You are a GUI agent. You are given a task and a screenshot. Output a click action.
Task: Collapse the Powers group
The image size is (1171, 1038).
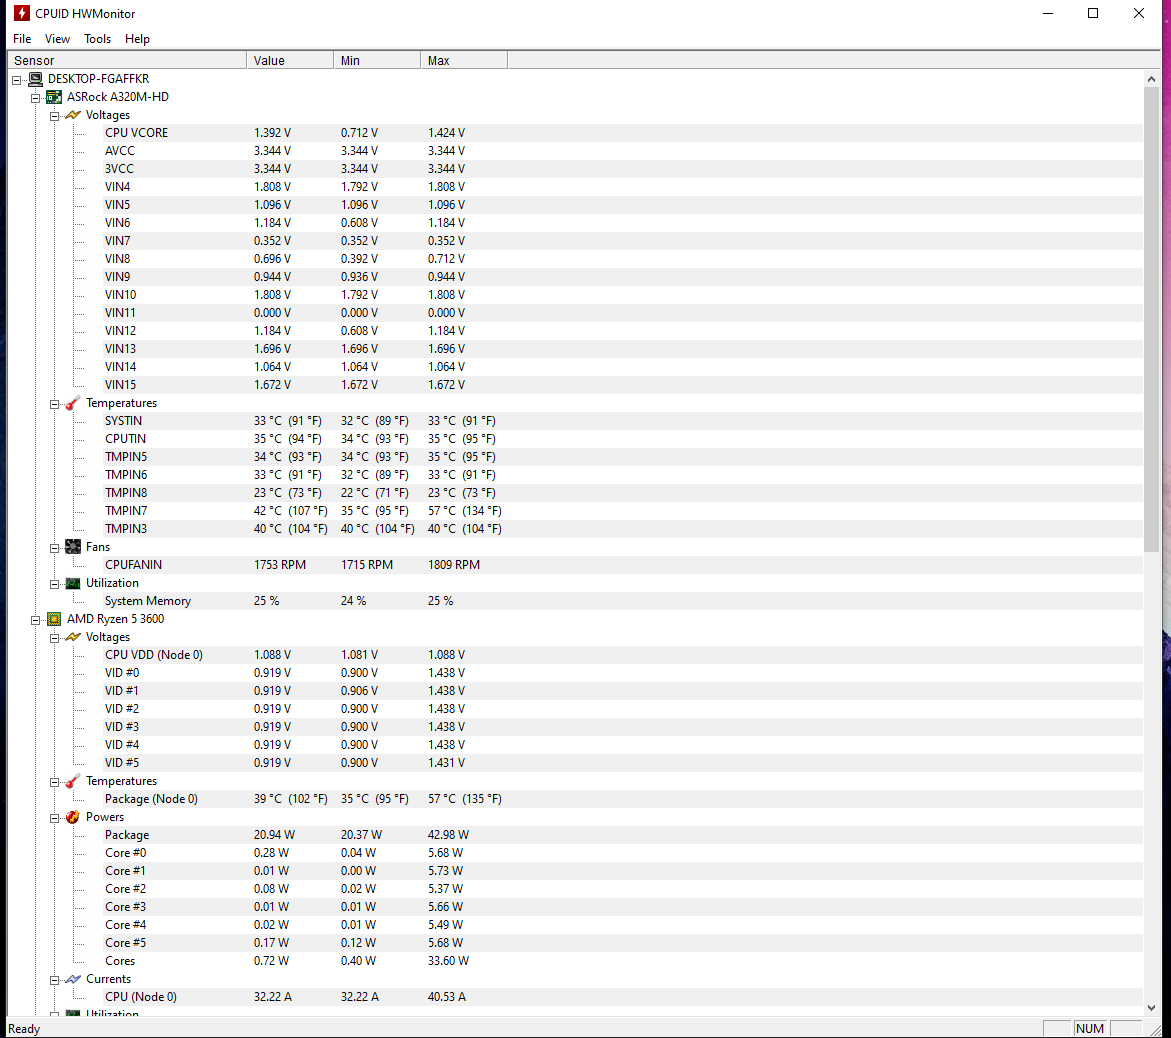point(54,818)
